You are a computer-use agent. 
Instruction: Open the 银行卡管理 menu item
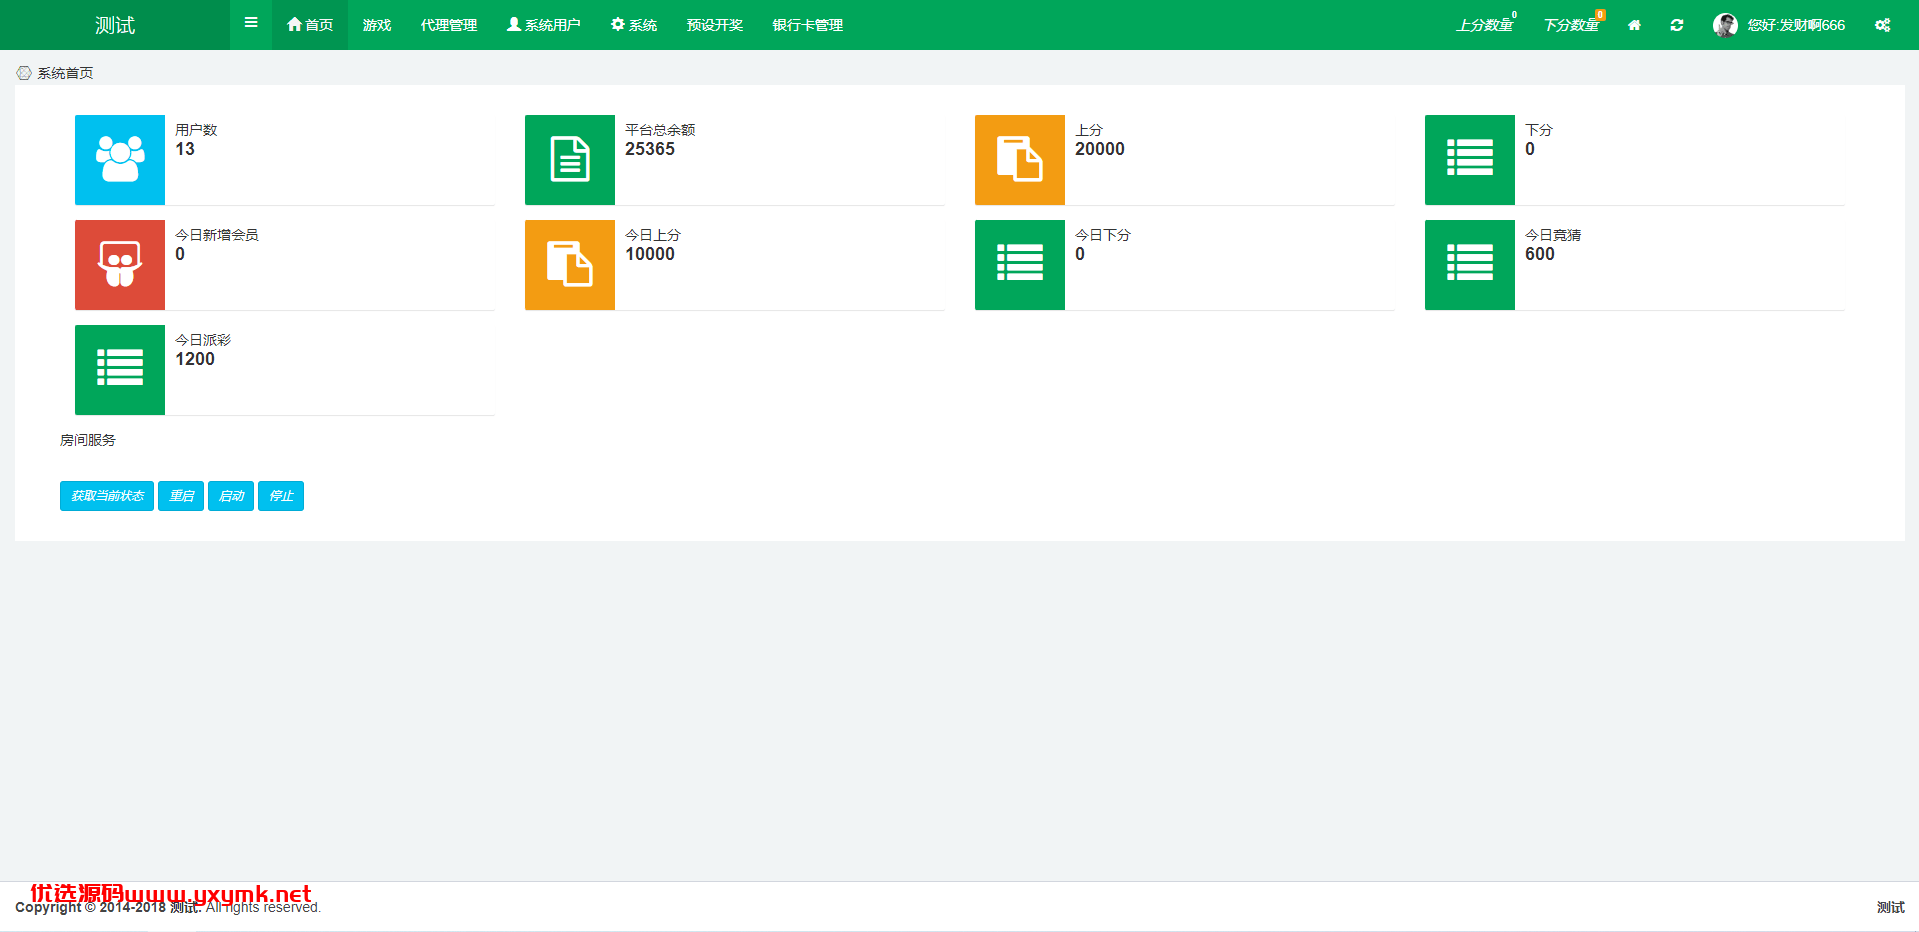(808, 25)
